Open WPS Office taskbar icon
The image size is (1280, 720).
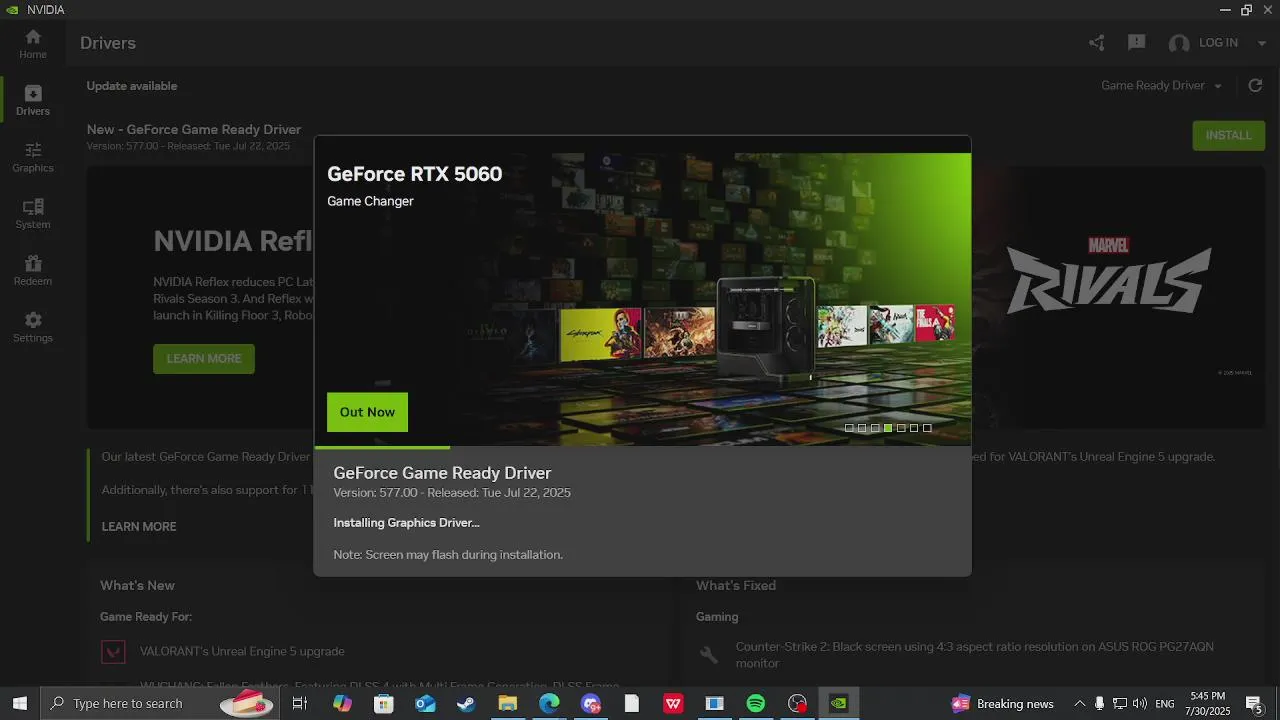pyautogui.click(x=674, y=704)
